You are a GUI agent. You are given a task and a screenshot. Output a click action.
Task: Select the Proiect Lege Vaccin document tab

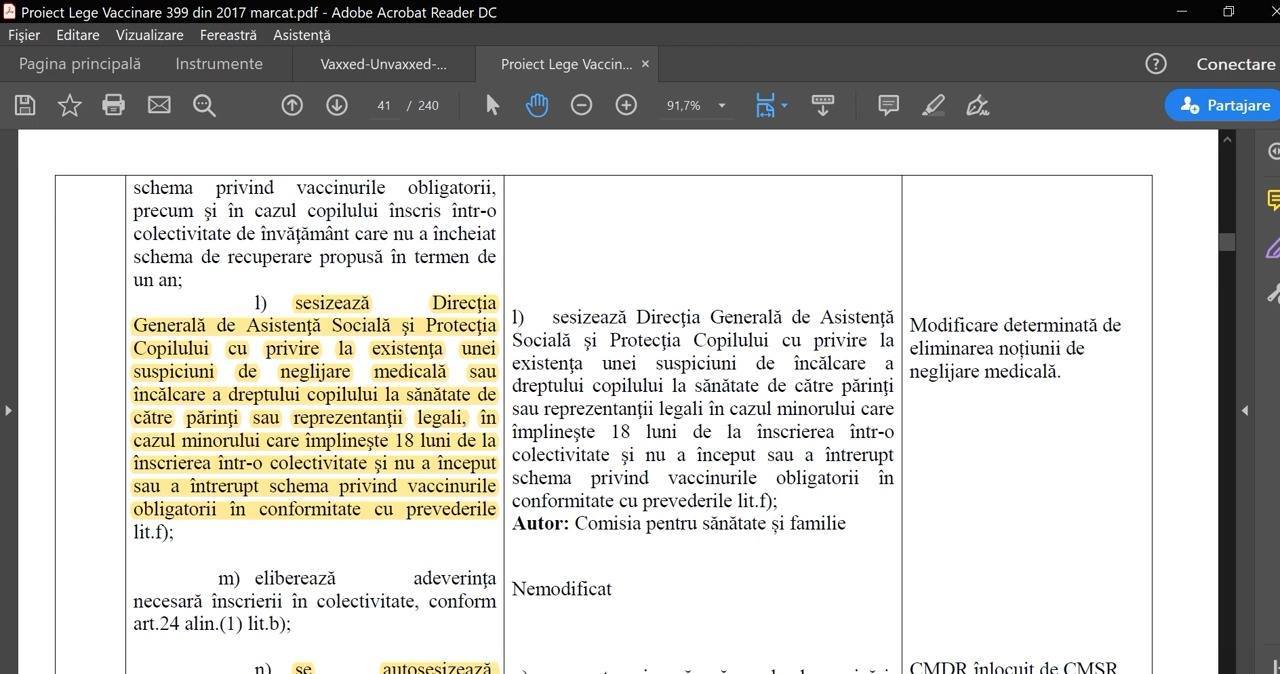click(x=566, y=64)
